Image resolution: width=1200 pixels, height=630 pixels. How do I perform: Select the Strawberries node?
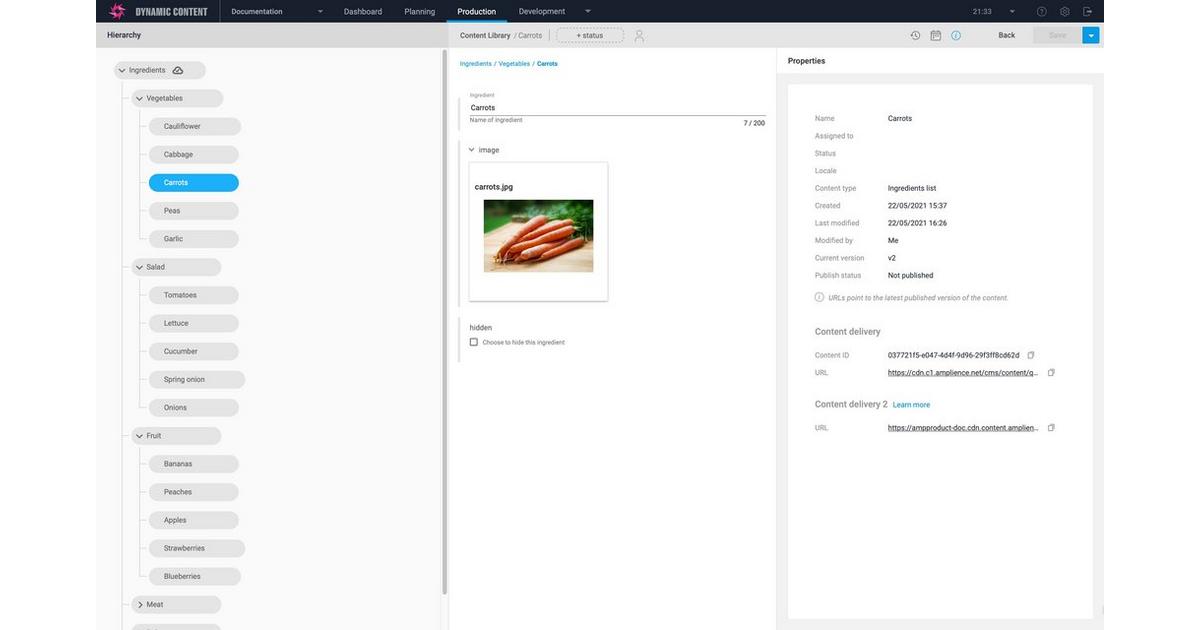pyautogui.click(x=197, y=548)
